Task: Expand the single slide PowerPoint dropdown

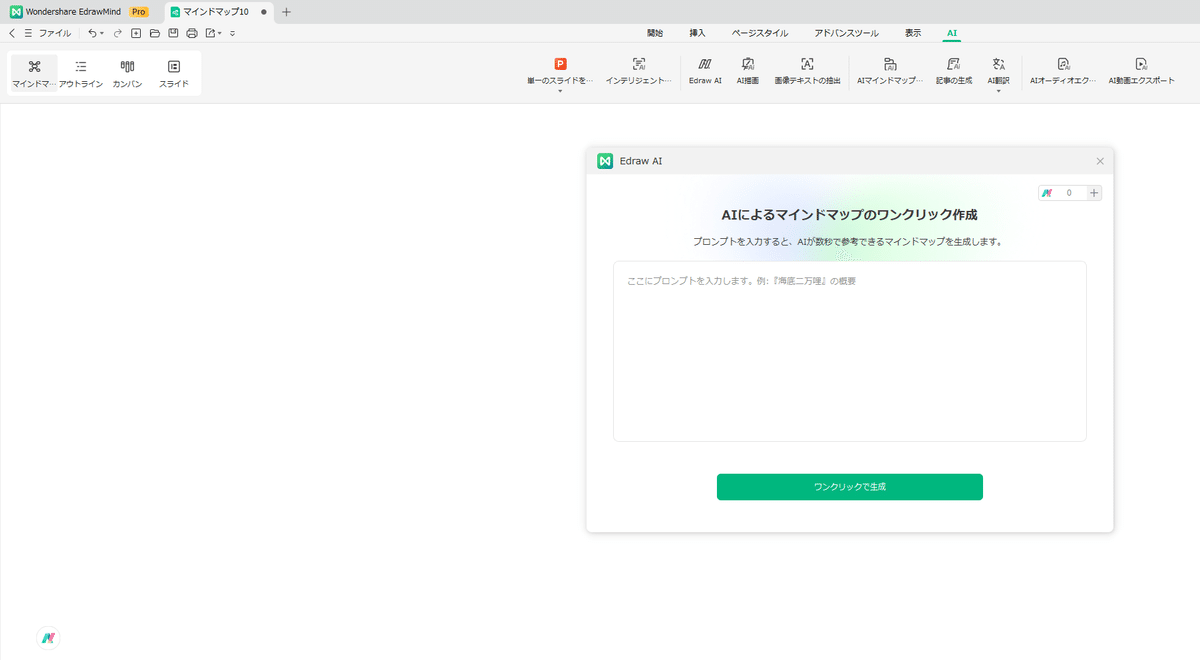Action: [560, 91]
